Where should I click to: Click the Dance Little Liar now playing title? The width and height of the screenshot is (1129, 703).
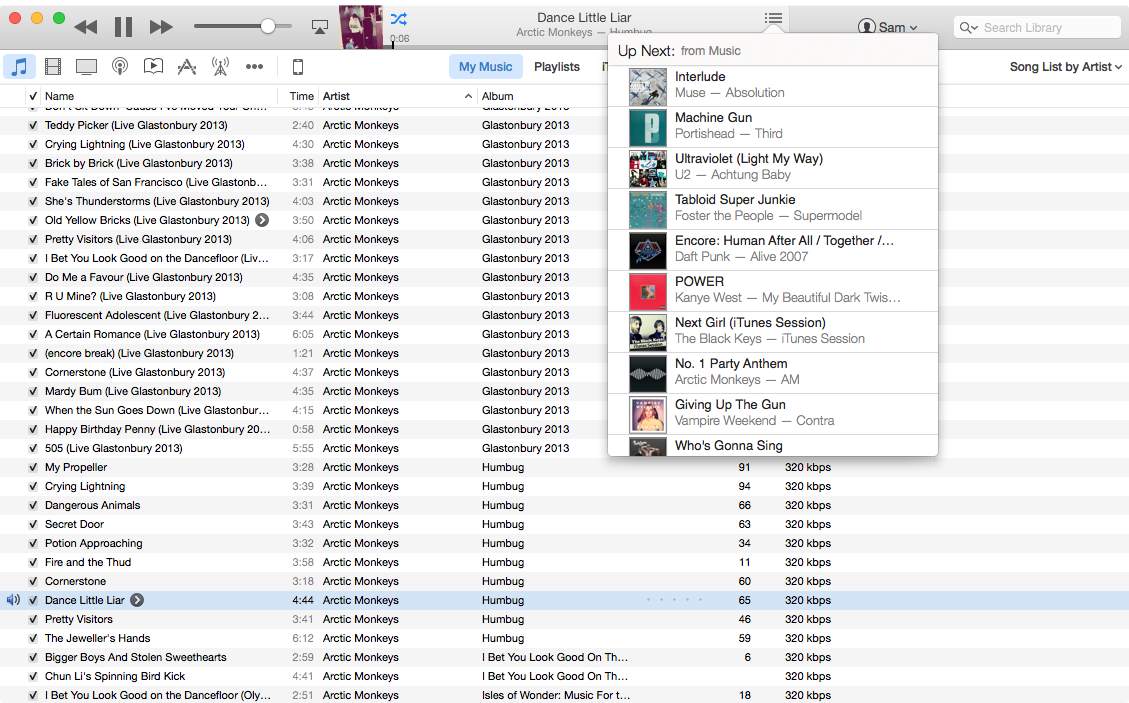(584, 17)
